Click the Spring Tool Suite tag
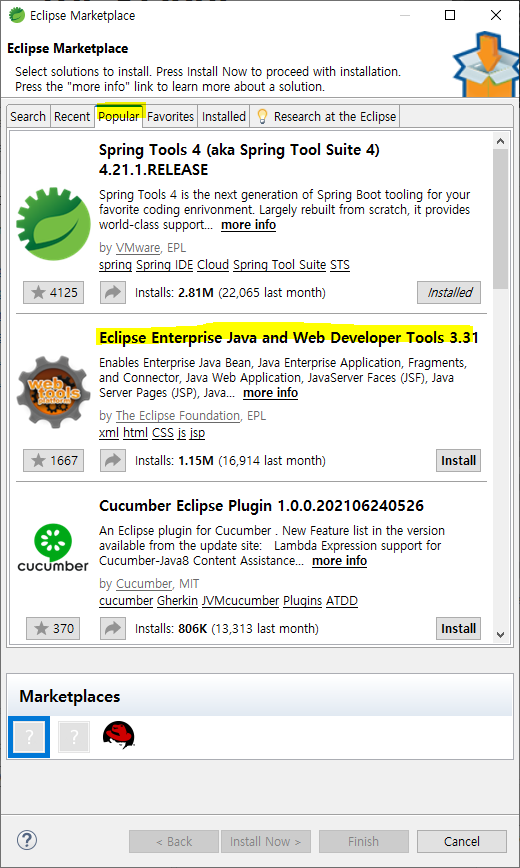Viewport: 520px width, 868px height. (x=280, y=265)
